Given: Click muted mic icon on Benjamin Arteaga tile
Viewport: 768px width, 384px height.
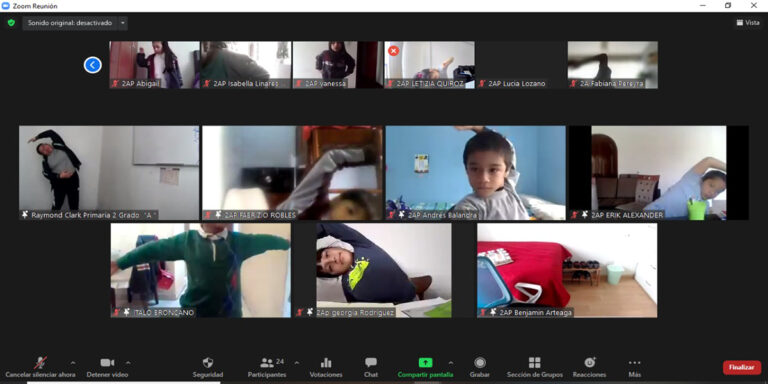Looking at the screenshot, I should click(x=483, y=312).
